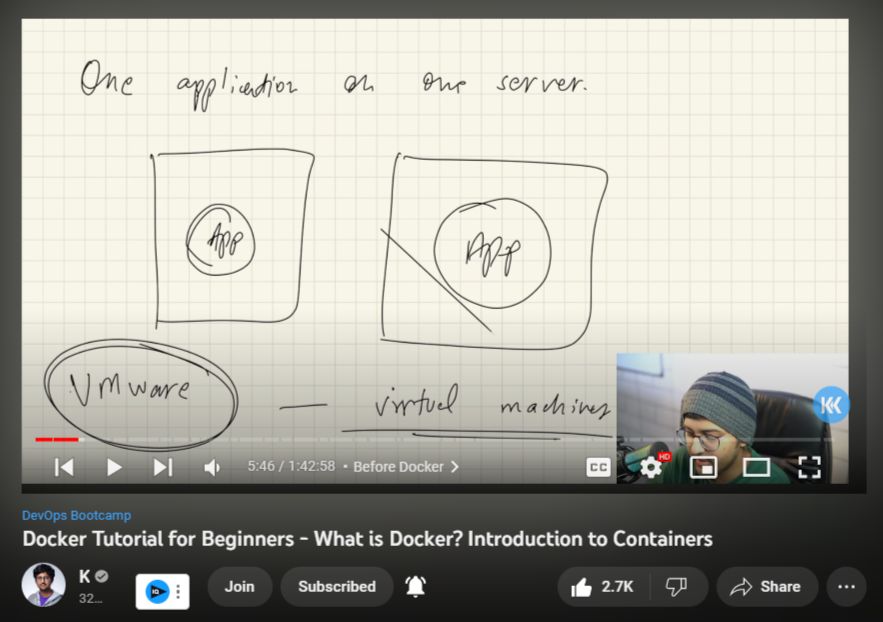Open the DevOps Bootcamp playlist link

click(x=77, y=515)
